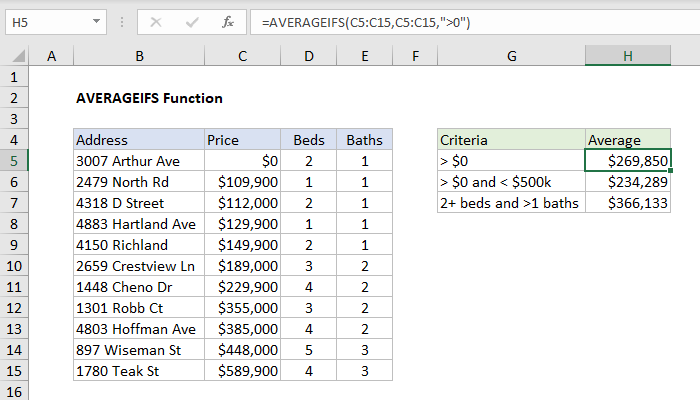Click the Criteria header cell

click(512, 140)
